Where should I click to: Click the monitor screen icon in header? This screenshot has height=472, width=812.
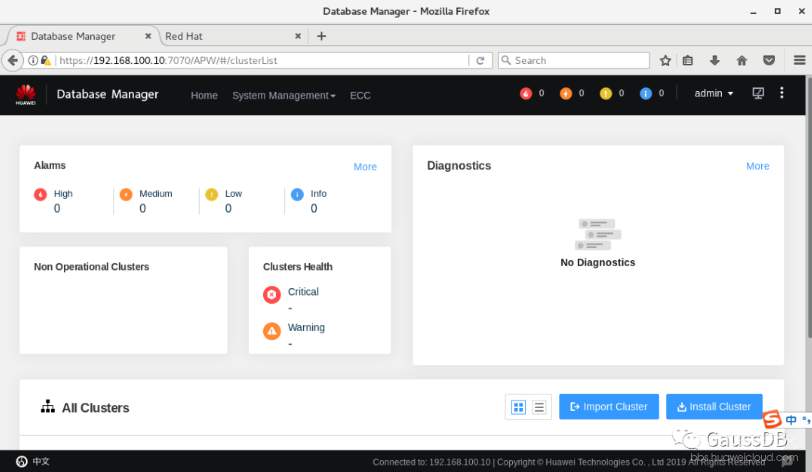pos(758,93)
